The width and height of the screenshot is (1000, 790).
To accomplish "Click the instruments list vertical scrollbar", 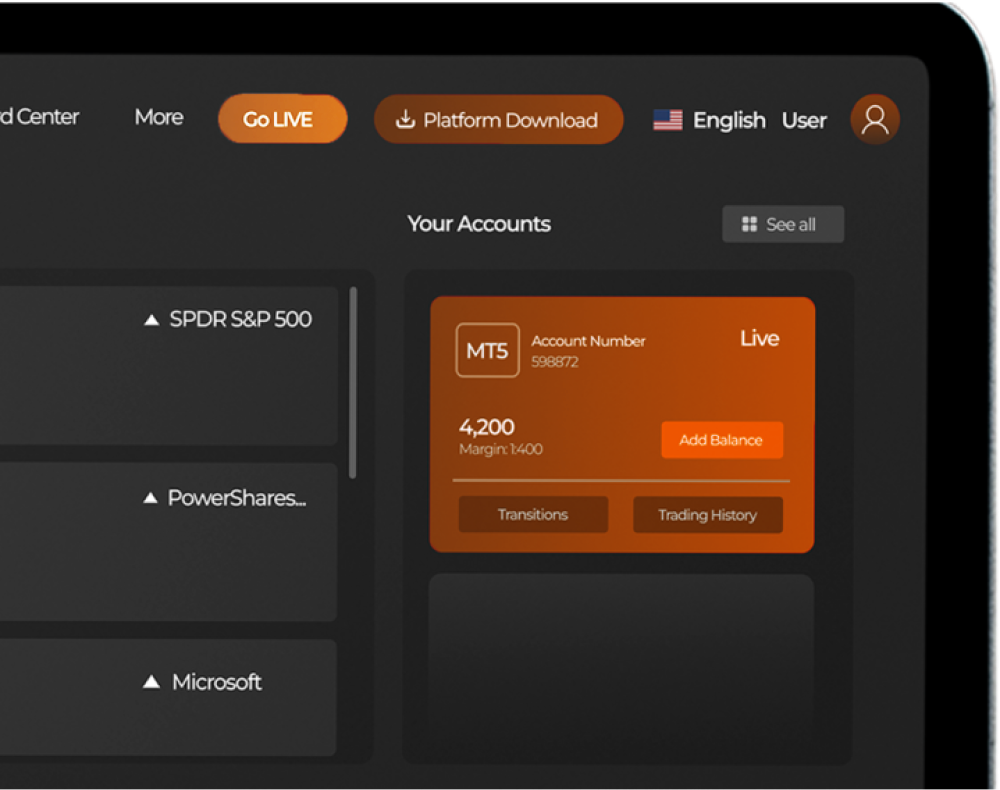I will [352, 382].
